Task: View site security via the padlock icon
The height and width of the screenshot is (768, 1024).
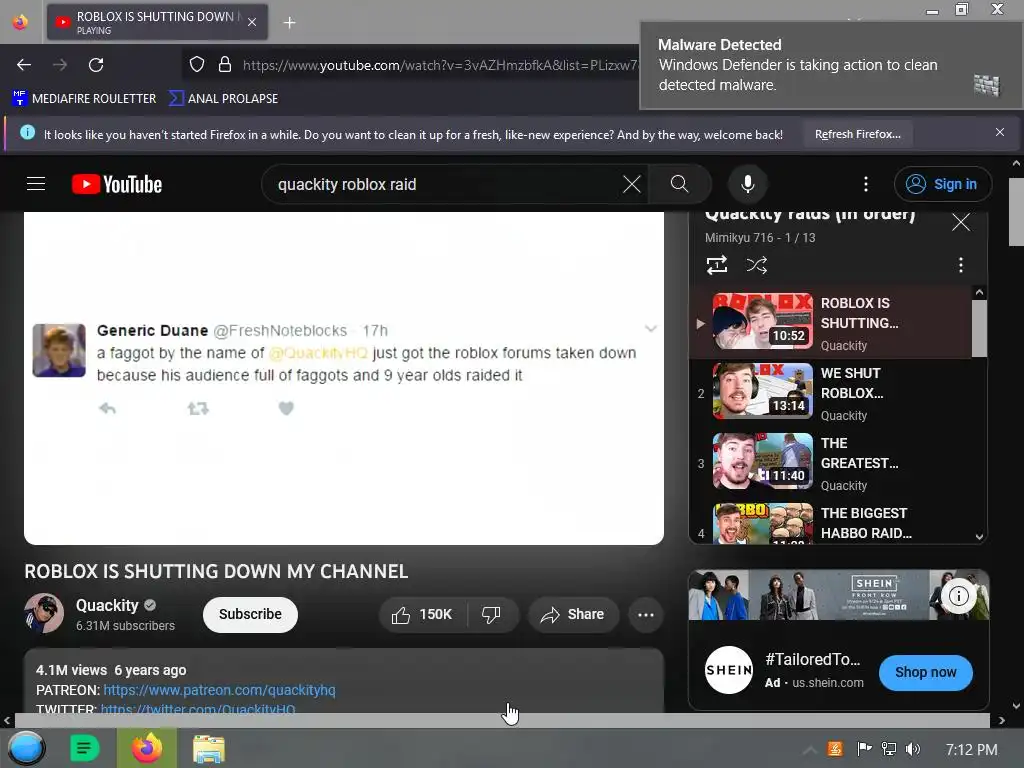Action: click(x=225, y=65)
